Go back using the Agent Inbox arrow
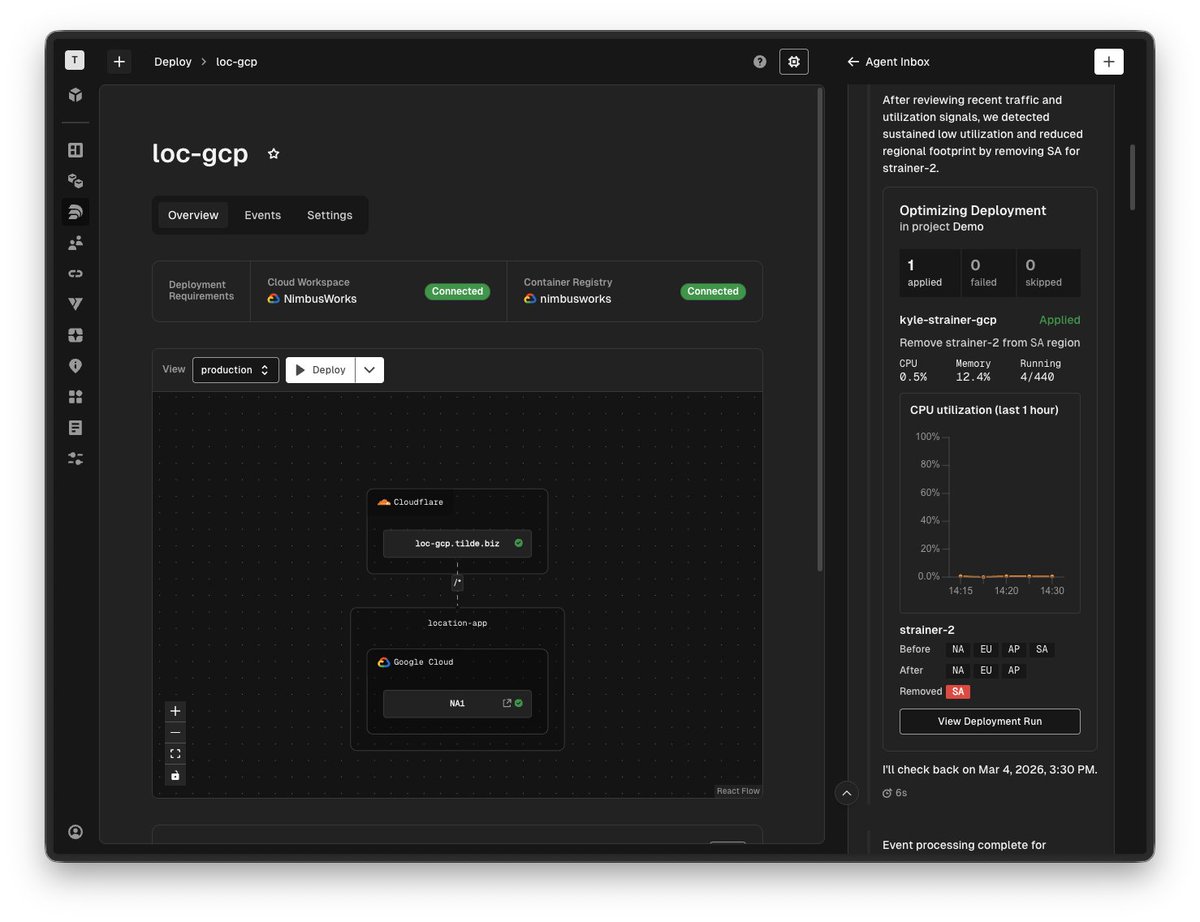Image resolution: width=1200 pixels, height=922 pixels. click(x=853, y=62)
